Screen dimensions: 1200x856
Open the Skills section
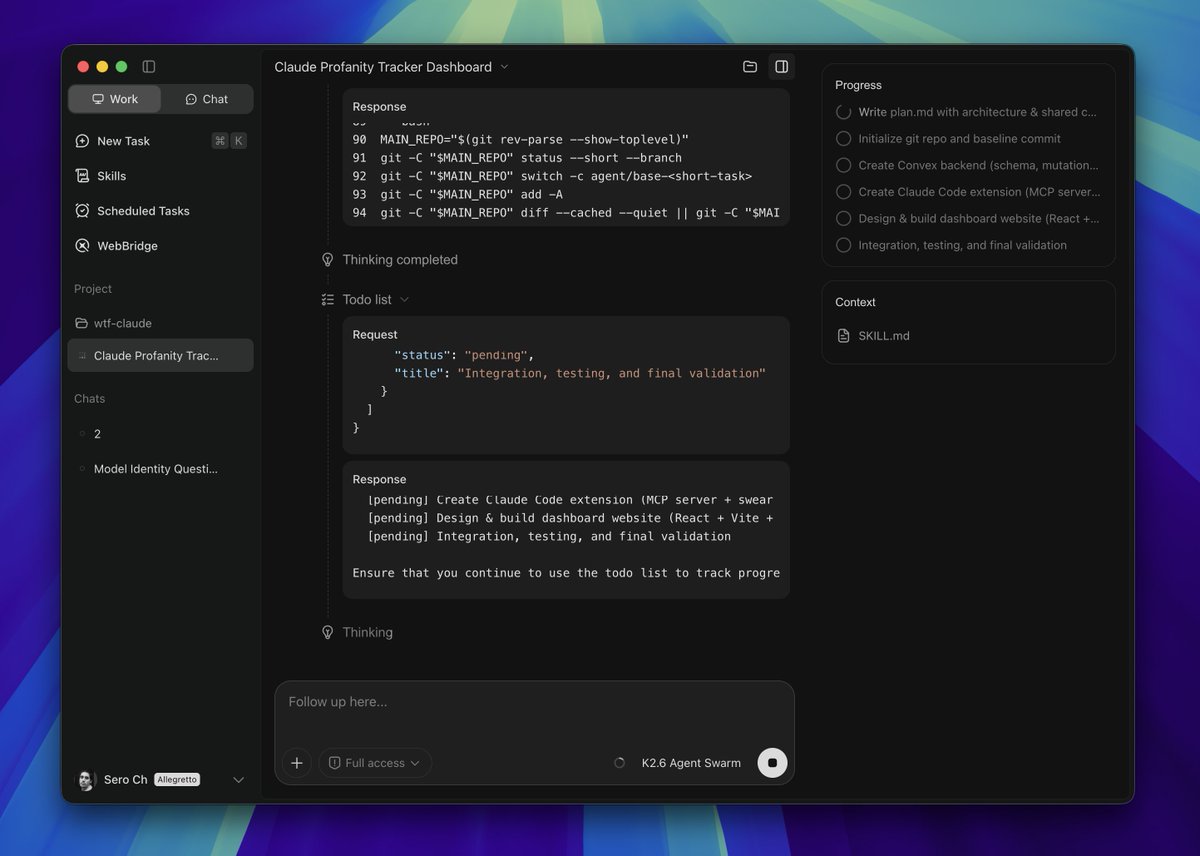[x=160, y=176]
